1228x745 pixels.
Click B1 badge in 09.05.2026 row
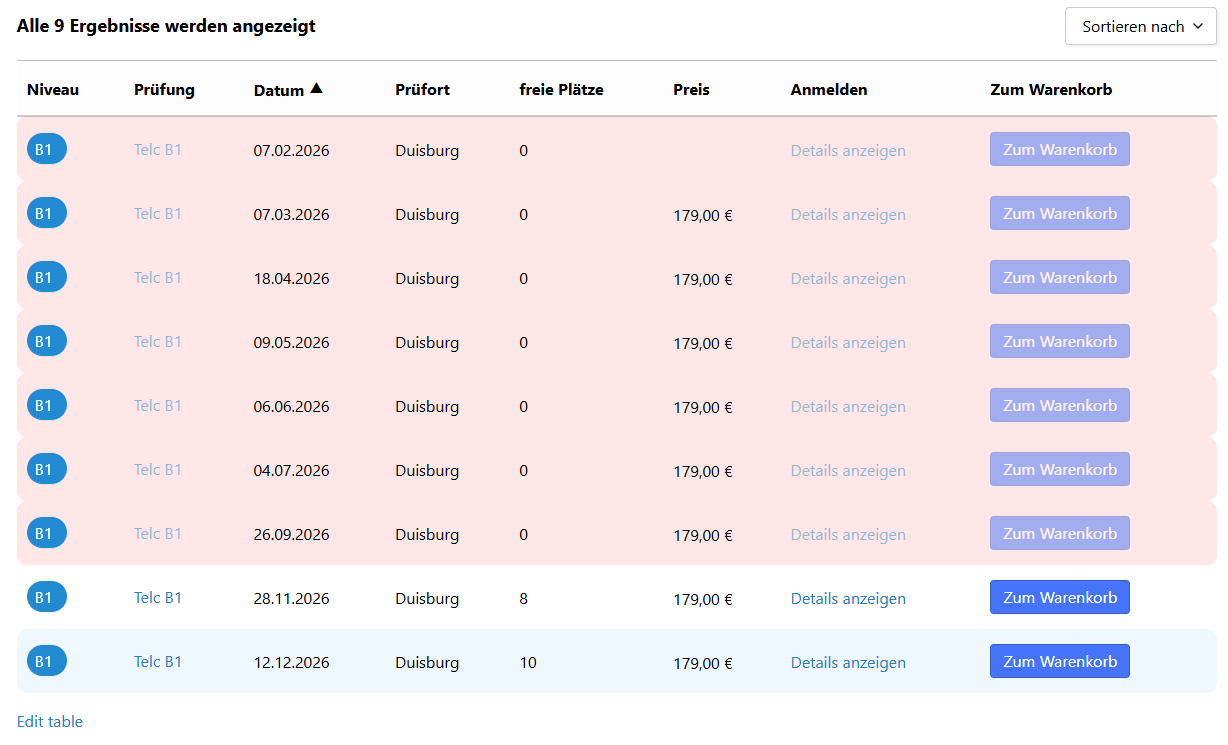tap(47, 341)
